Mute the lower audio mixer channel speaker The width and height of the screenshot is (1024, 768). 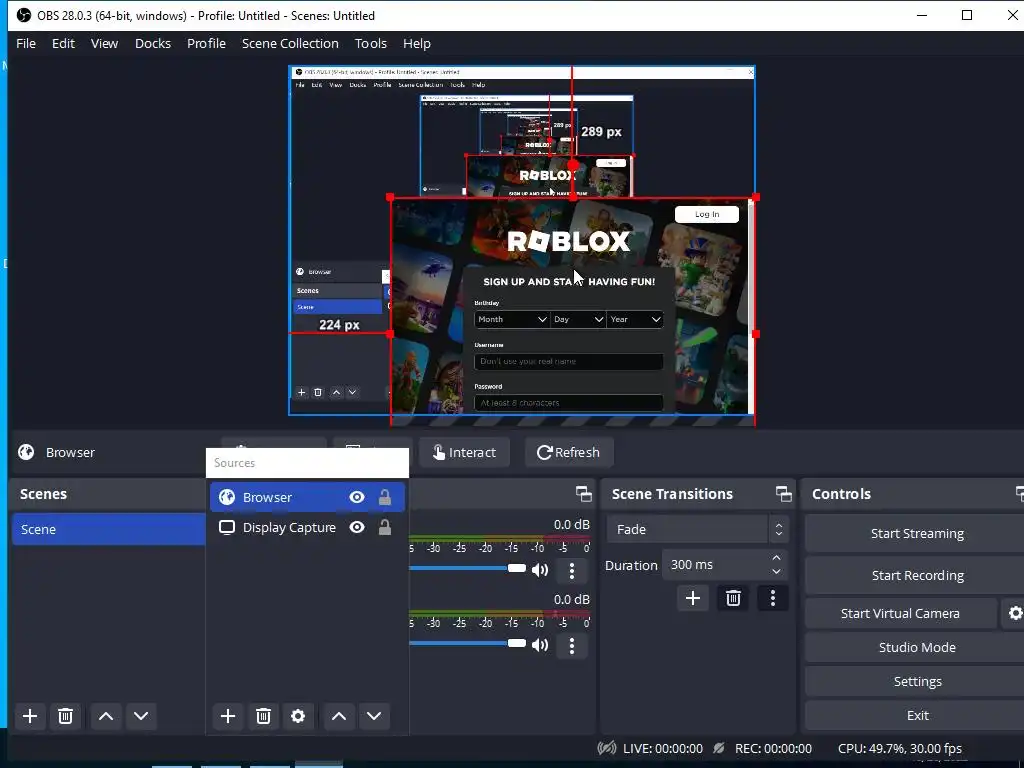point(540,645)
